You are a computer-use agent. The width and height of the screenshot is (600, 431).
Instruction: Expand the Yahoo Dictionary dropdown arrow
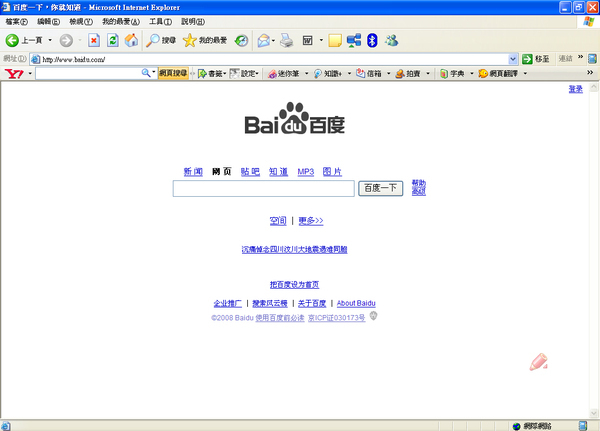pos(471,73)
